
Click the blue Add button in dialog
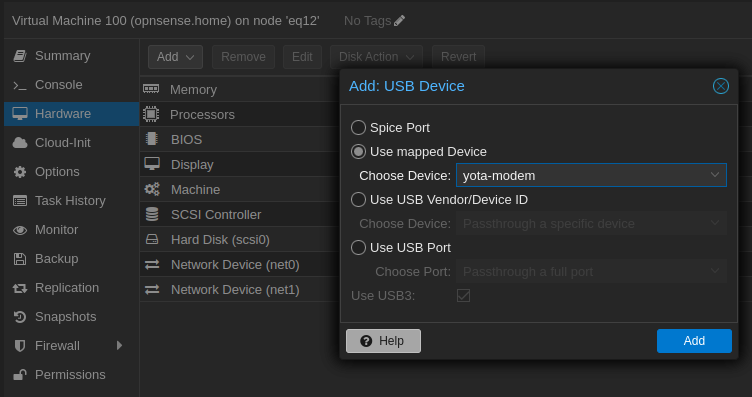694,341
